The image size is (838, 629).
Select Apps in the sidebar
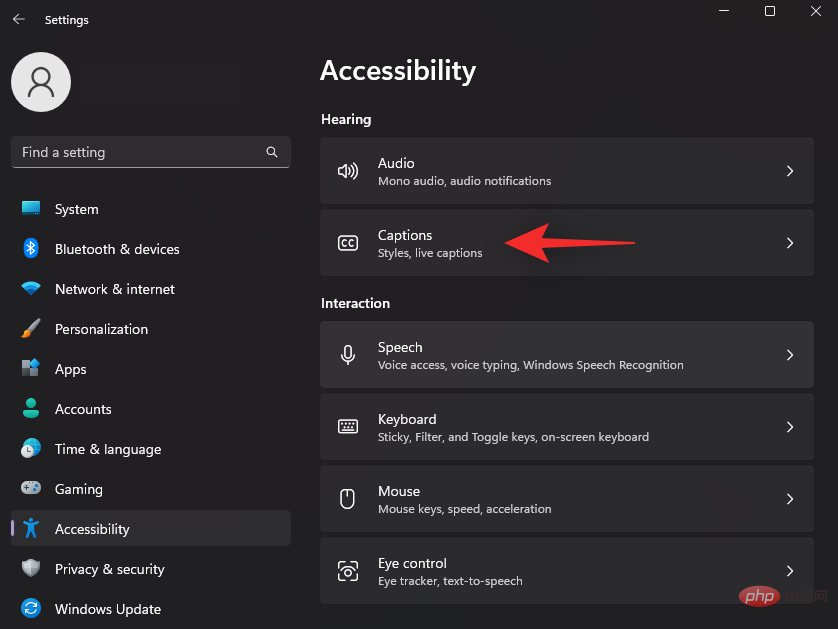(151, 369)
